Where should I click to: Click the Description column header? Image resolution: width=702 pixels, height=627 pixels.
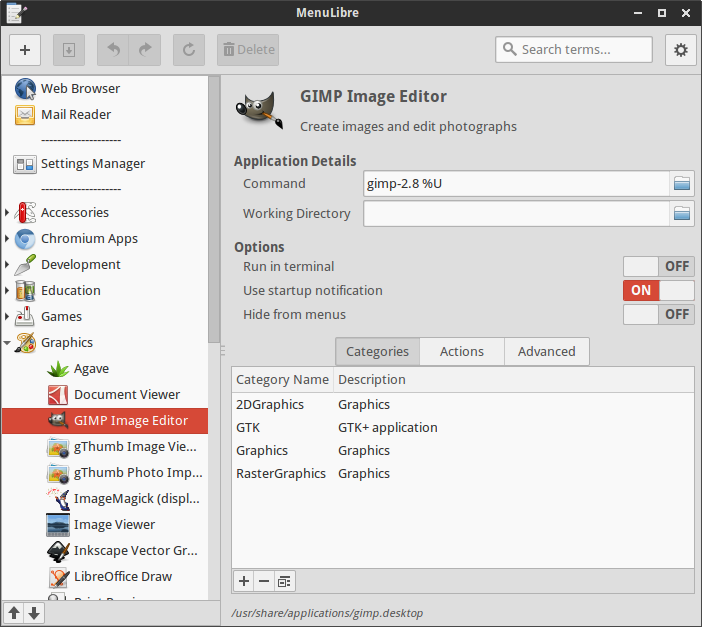tap(514, 380)
